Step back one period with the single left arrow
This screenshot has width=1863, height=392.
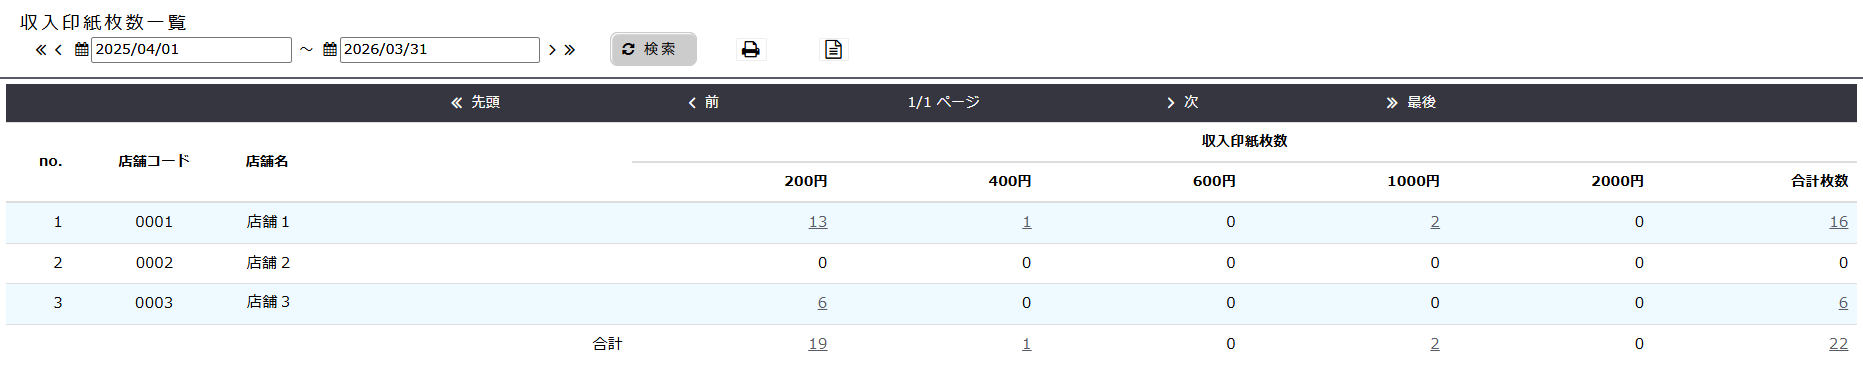tap(58, 50)
